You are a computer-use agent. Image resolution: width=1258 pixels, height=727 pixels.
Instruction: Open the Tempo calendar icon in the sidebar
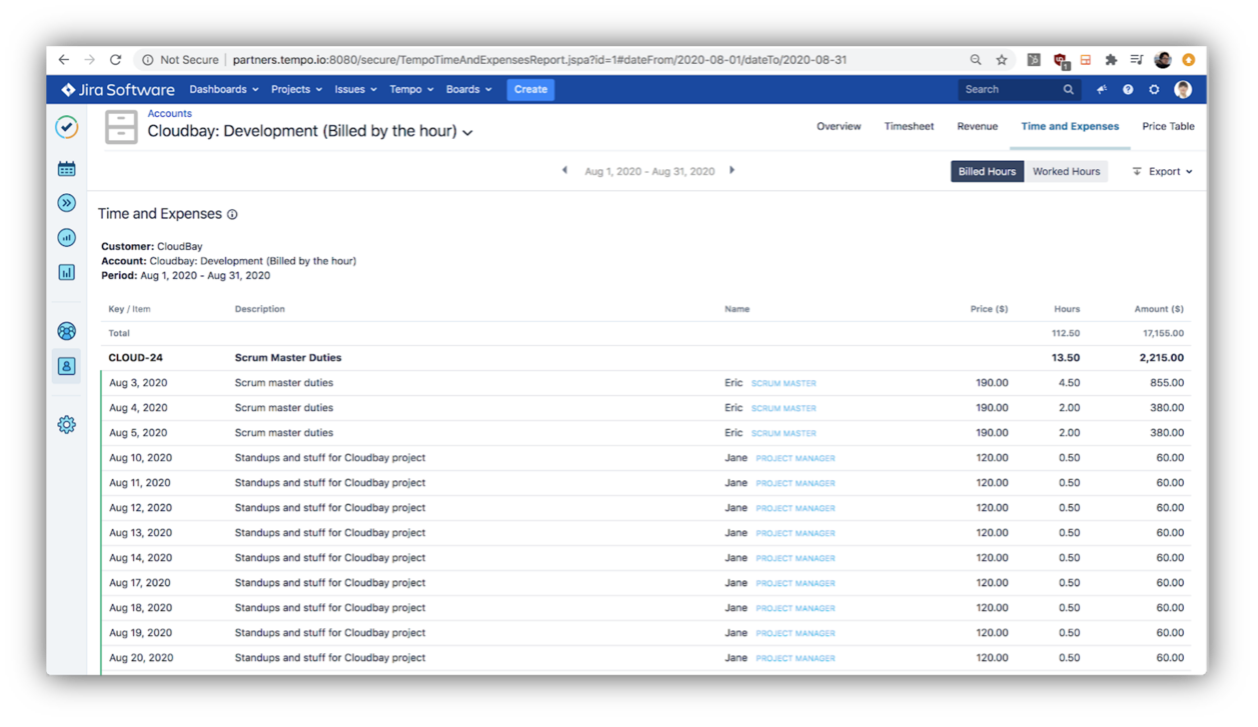click(67, 169)
